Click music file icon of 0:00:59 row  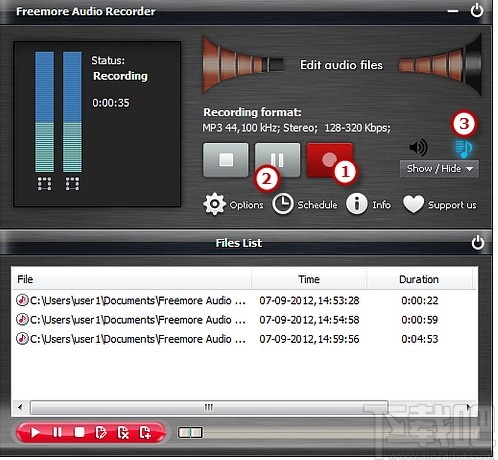point(22,320)
